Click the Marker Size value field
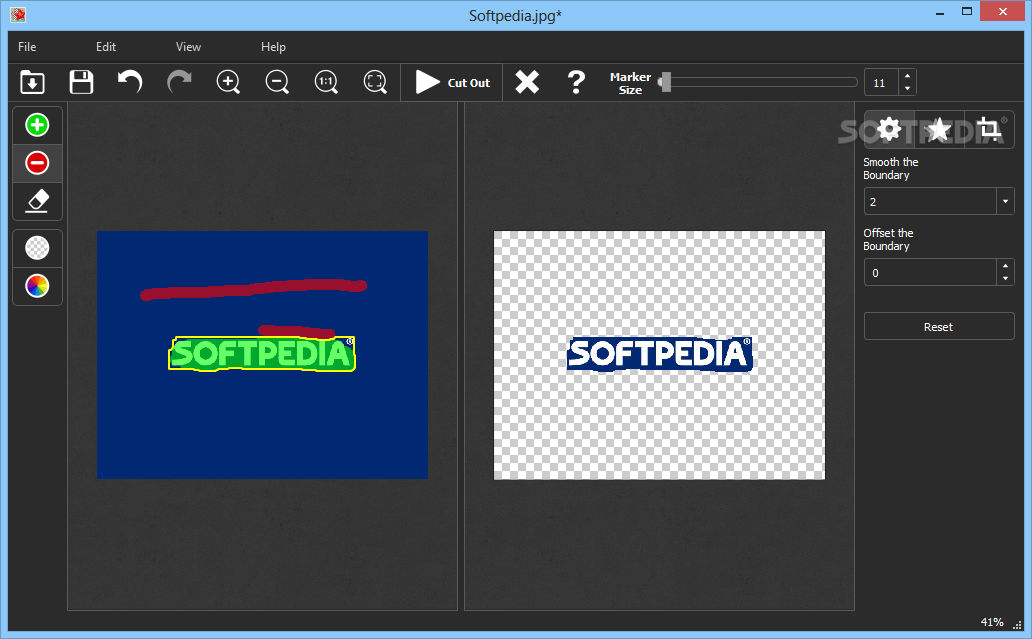This screenshot has height=639, width=1032. click(x=881, y=83)
